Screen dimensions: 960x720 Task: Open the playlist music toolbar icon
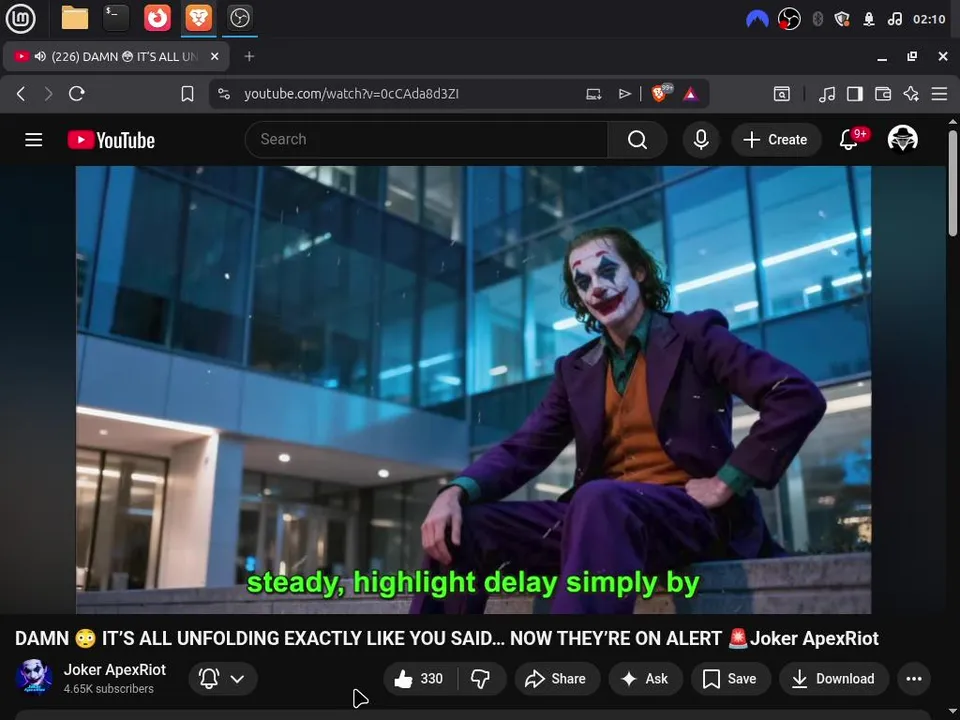pos(827,94)
